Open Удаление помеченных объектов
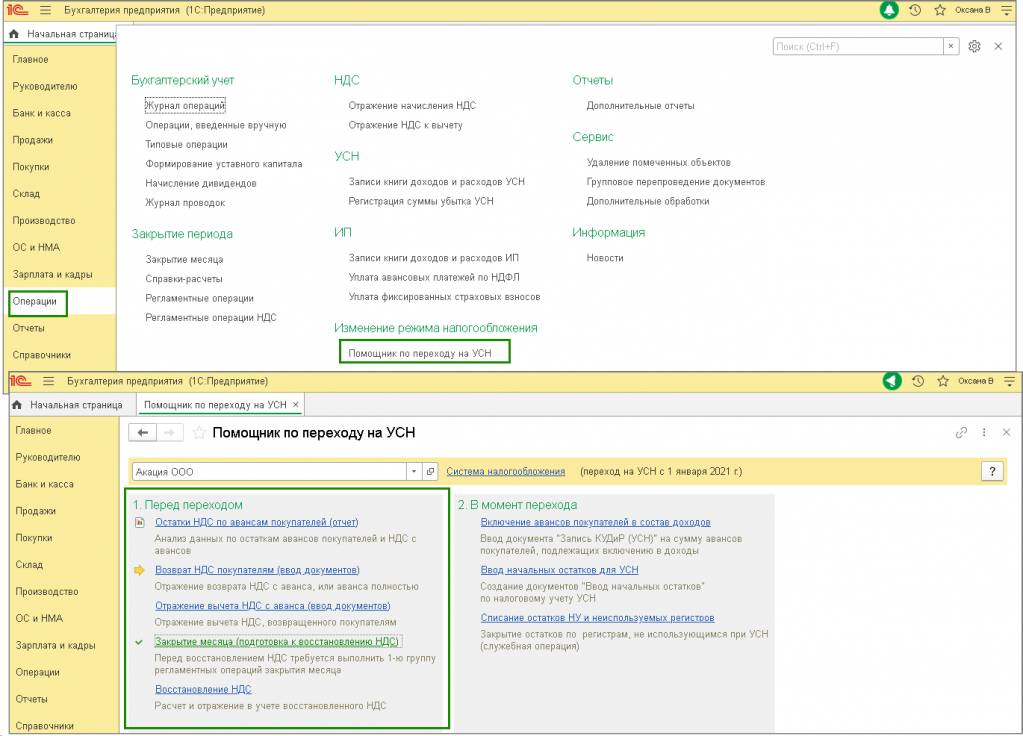This screenshot has height=736, width=1023. [658, 162]
